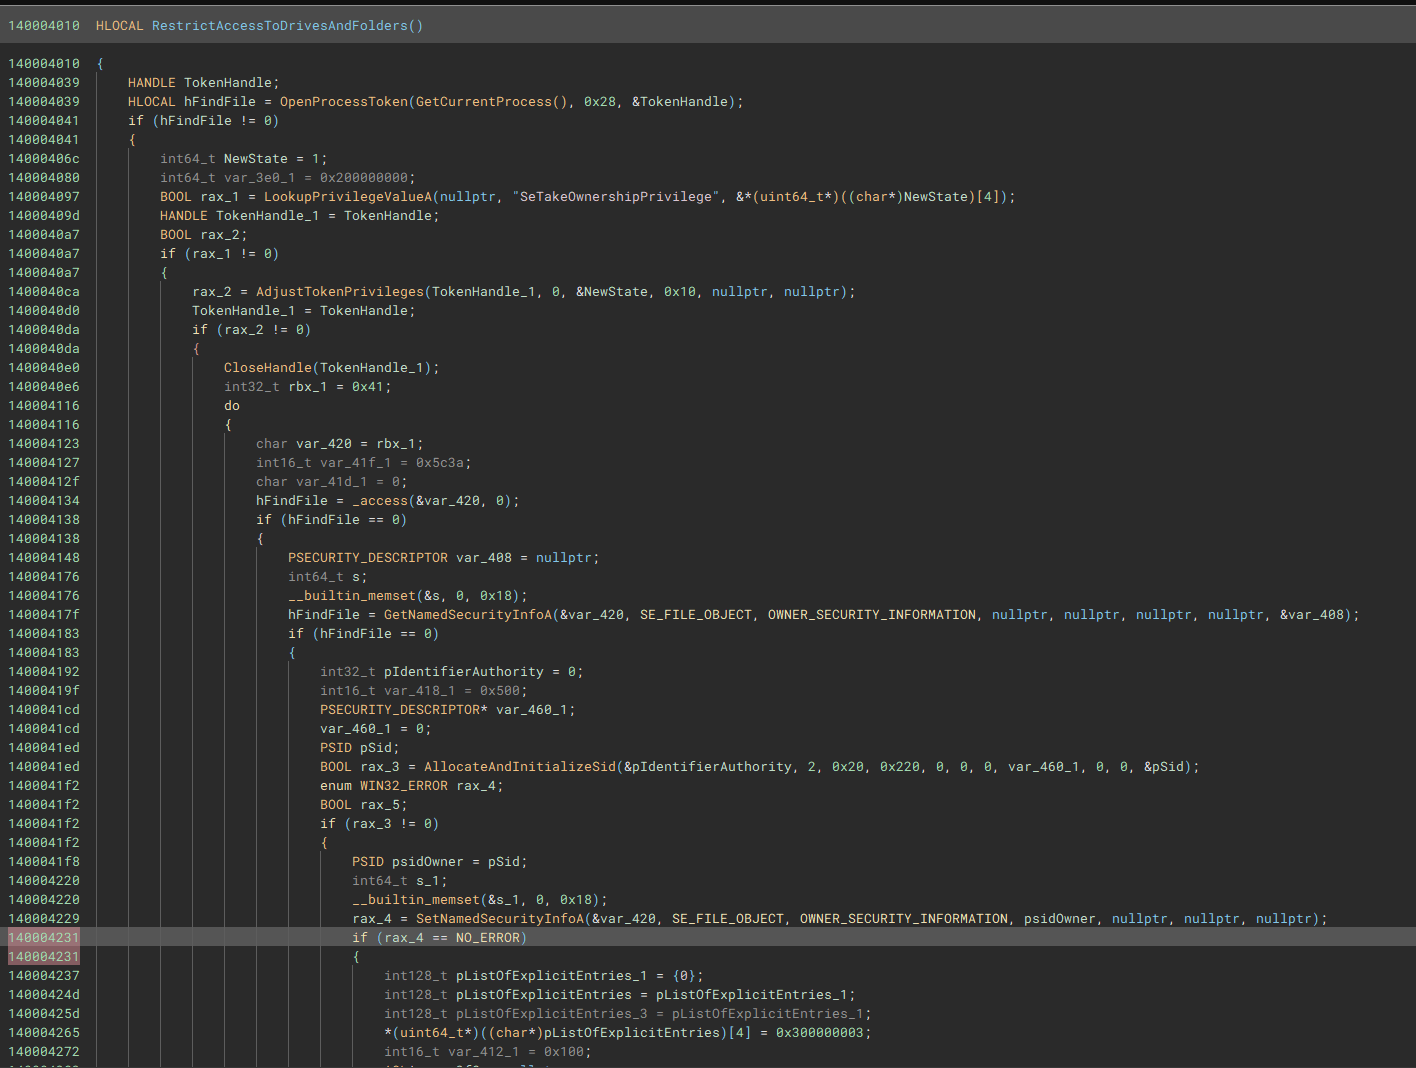
Task: Select the CloseHandle call
Action: tap(267, 368)
